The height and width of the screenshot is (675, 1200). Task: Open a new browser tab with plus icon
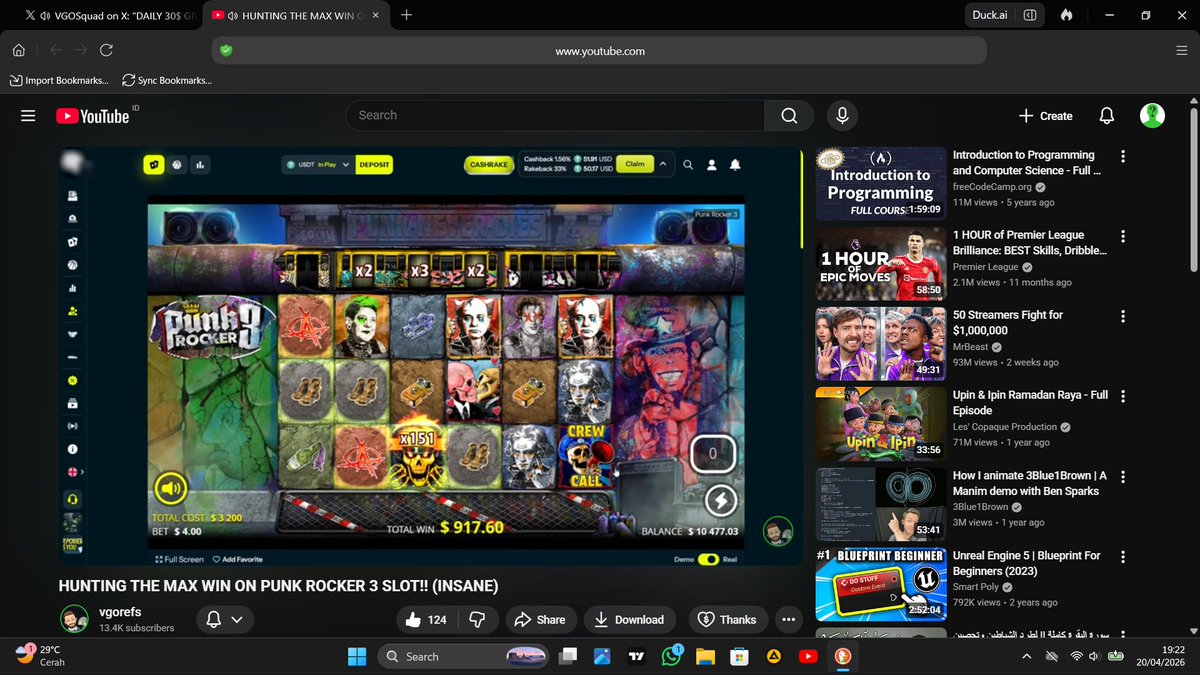coord(406,15)
